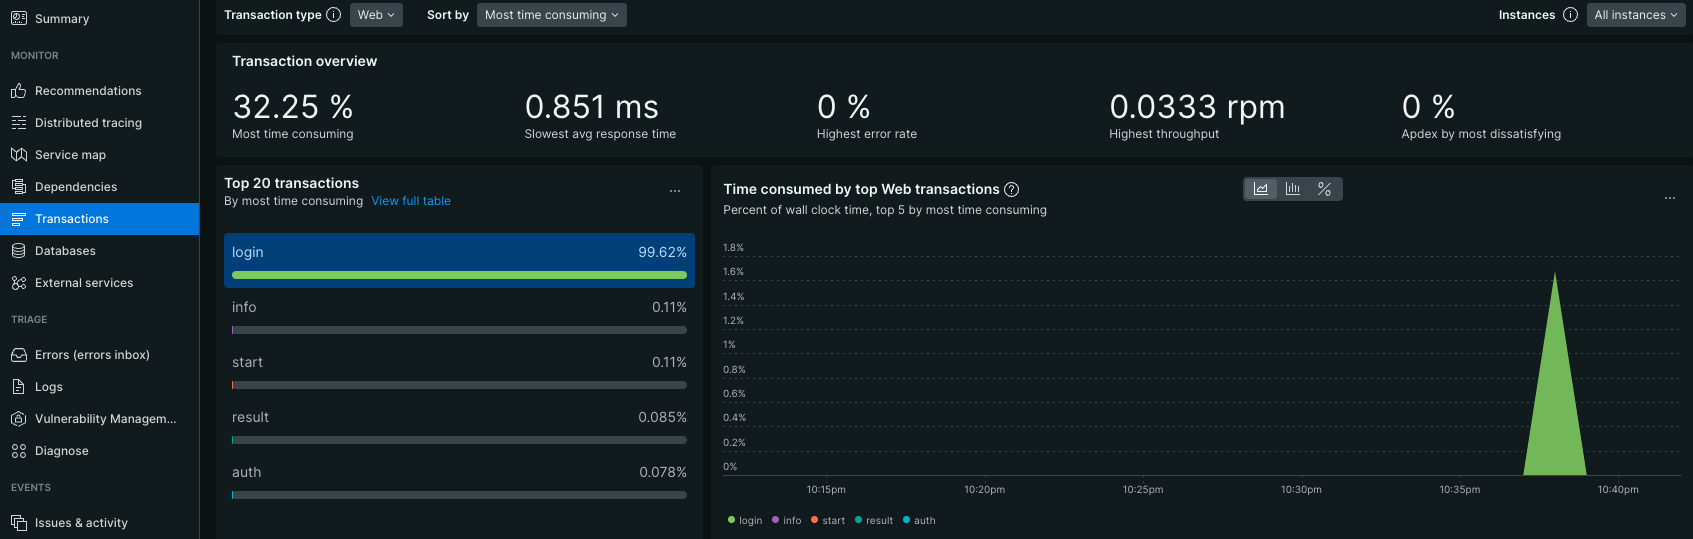1693x539 pixels.
Task: Click the Distributed tracing sidebar icon
Action: (18, 123)
